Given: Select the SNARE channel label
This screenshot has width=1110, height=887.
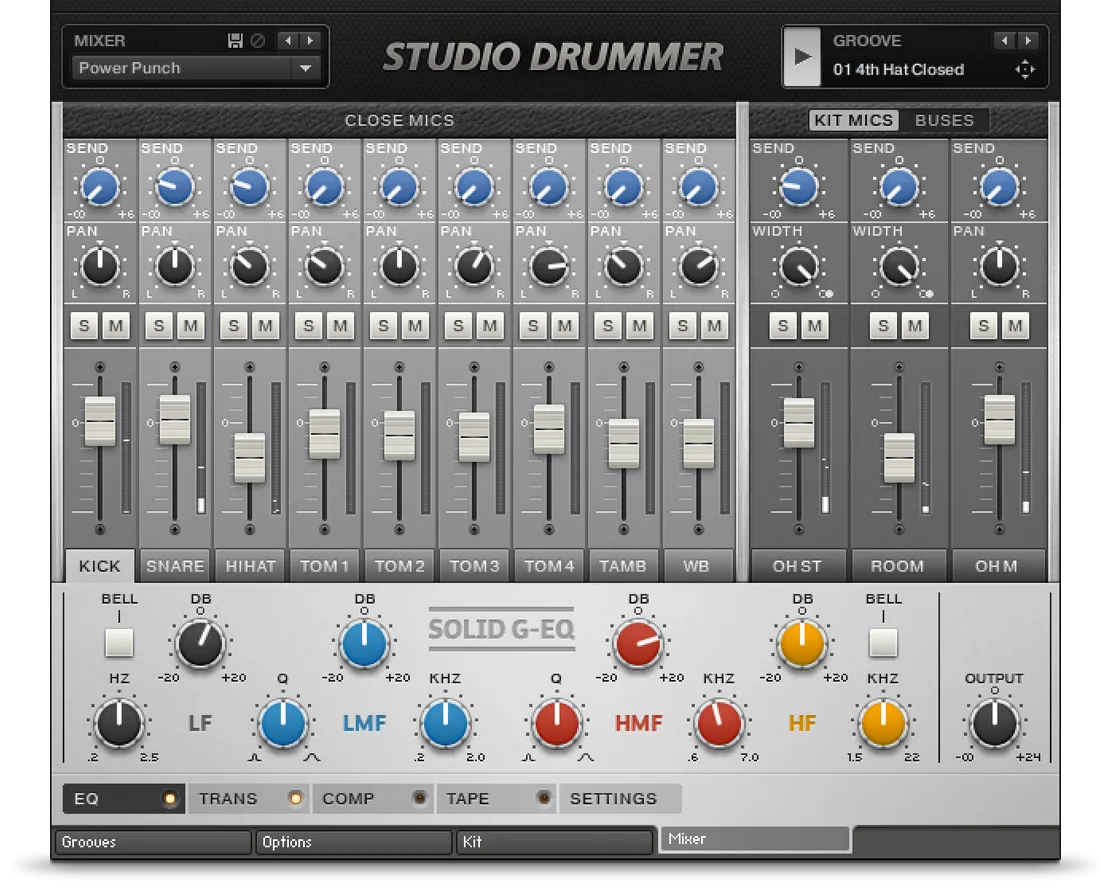Looking at the screenshot, I should tap(175, 566).
